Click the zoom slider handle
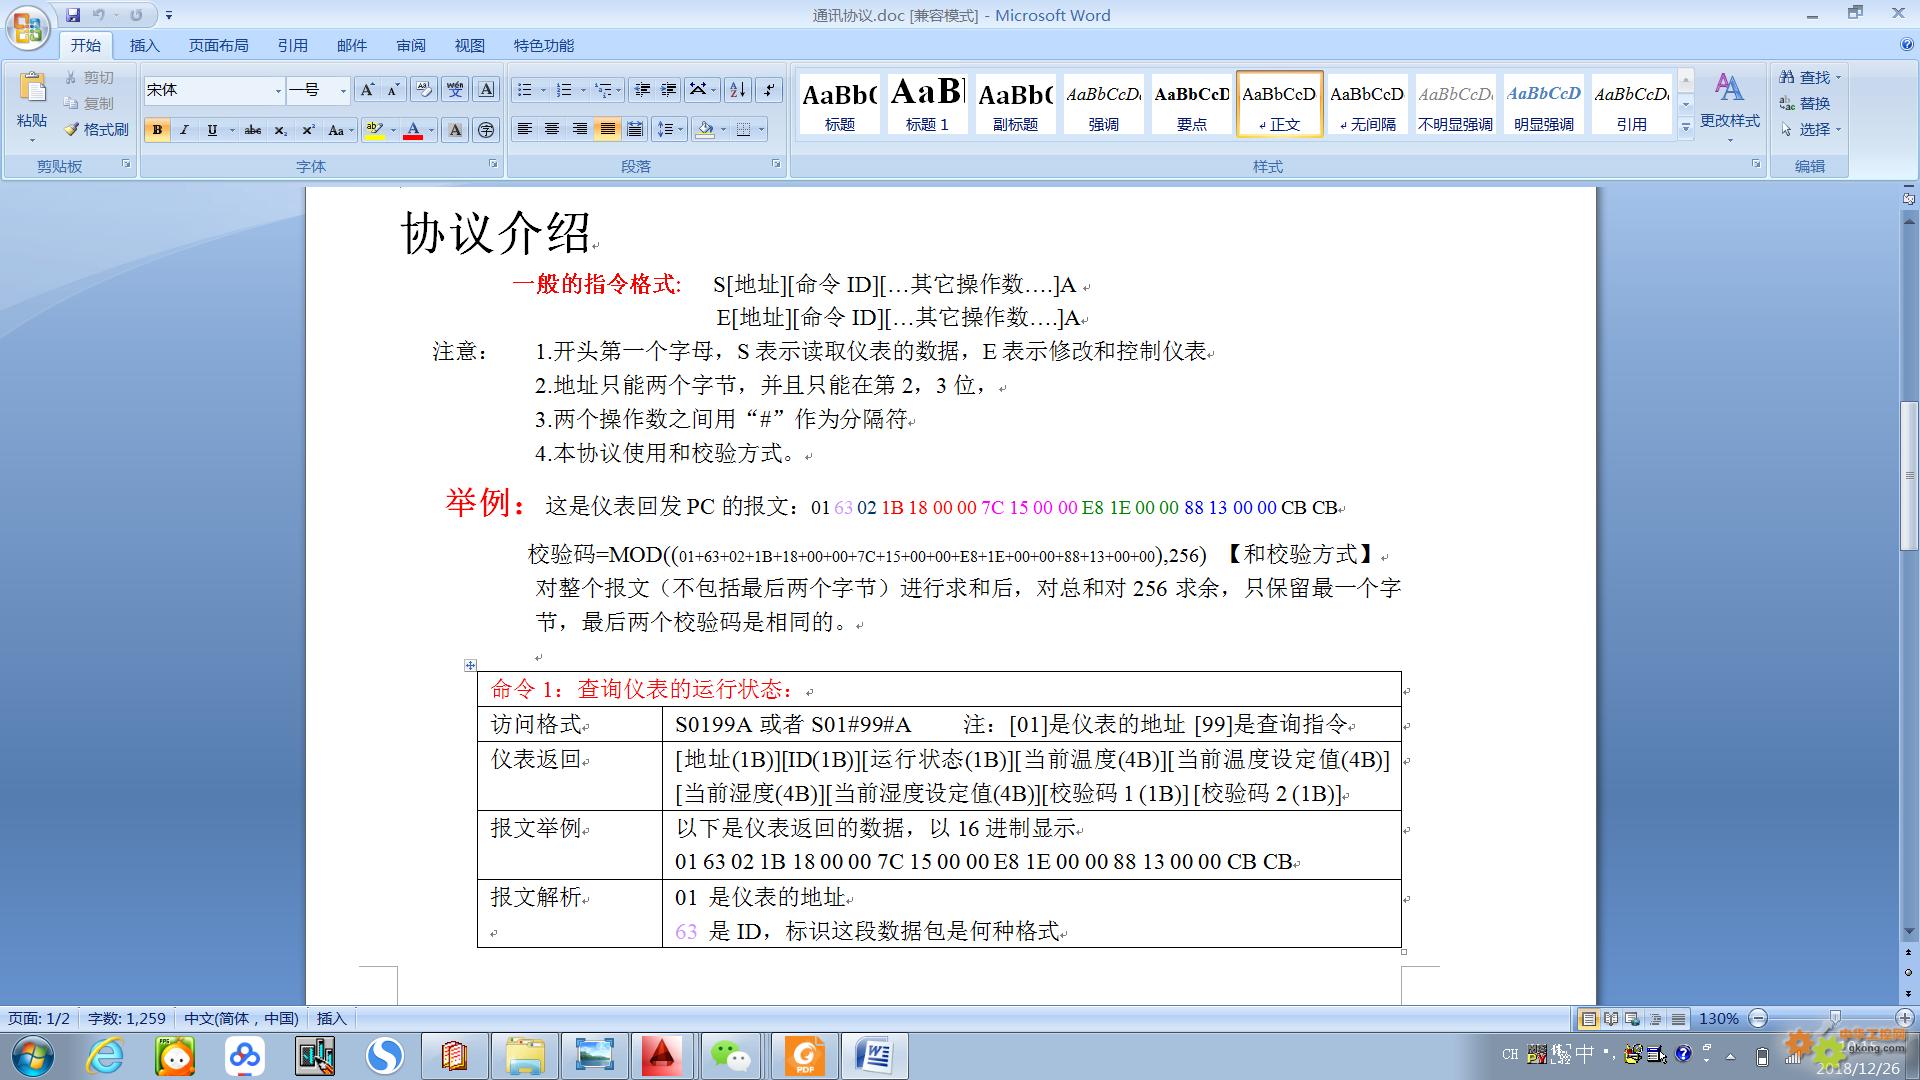The width and height of the screenshot is (1920, 1080). pos(1834,1019)
